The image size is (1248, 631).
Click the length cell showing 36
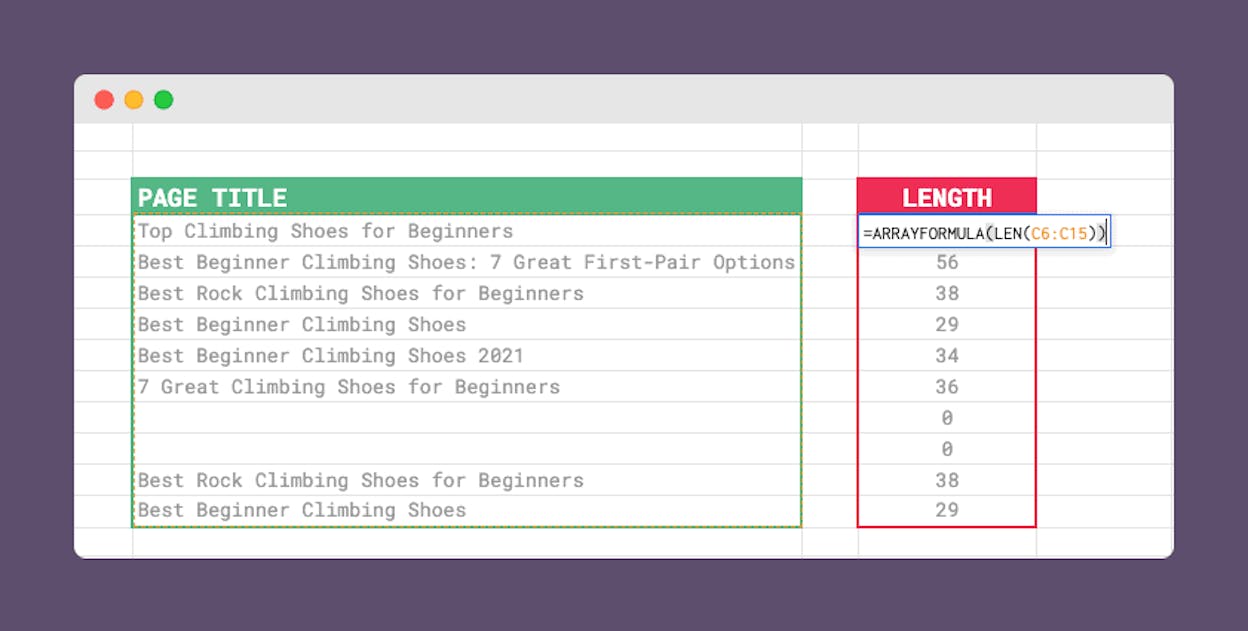947,386
